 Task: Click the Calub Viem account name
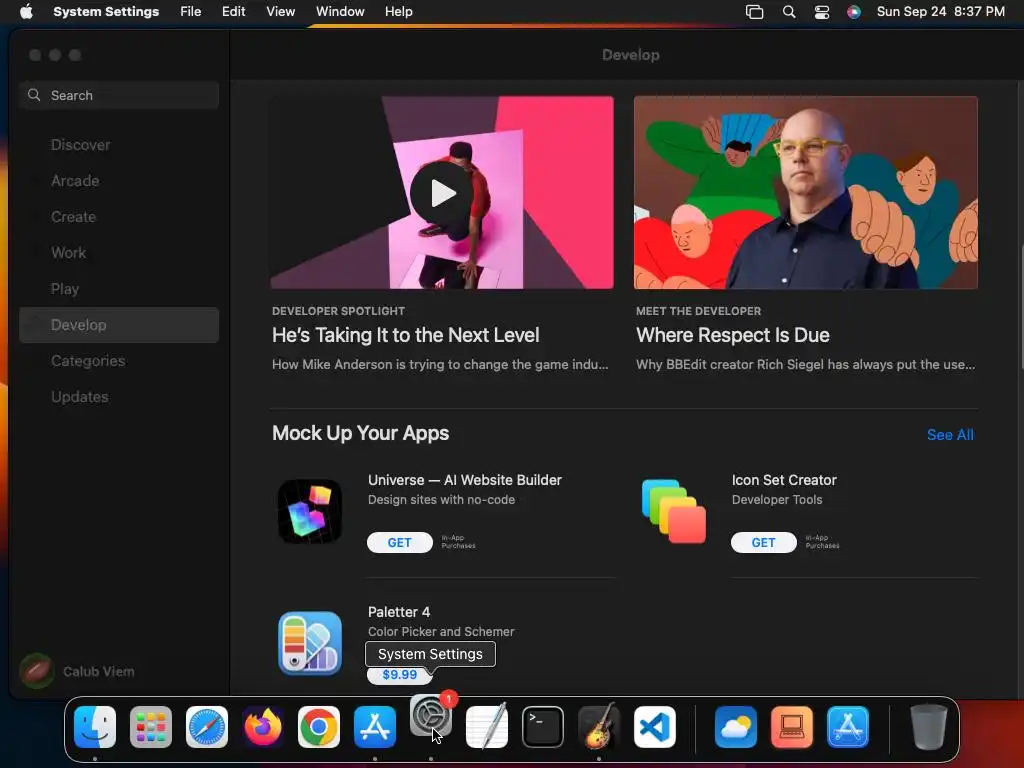pyautogui.click(x=99, y=671)
